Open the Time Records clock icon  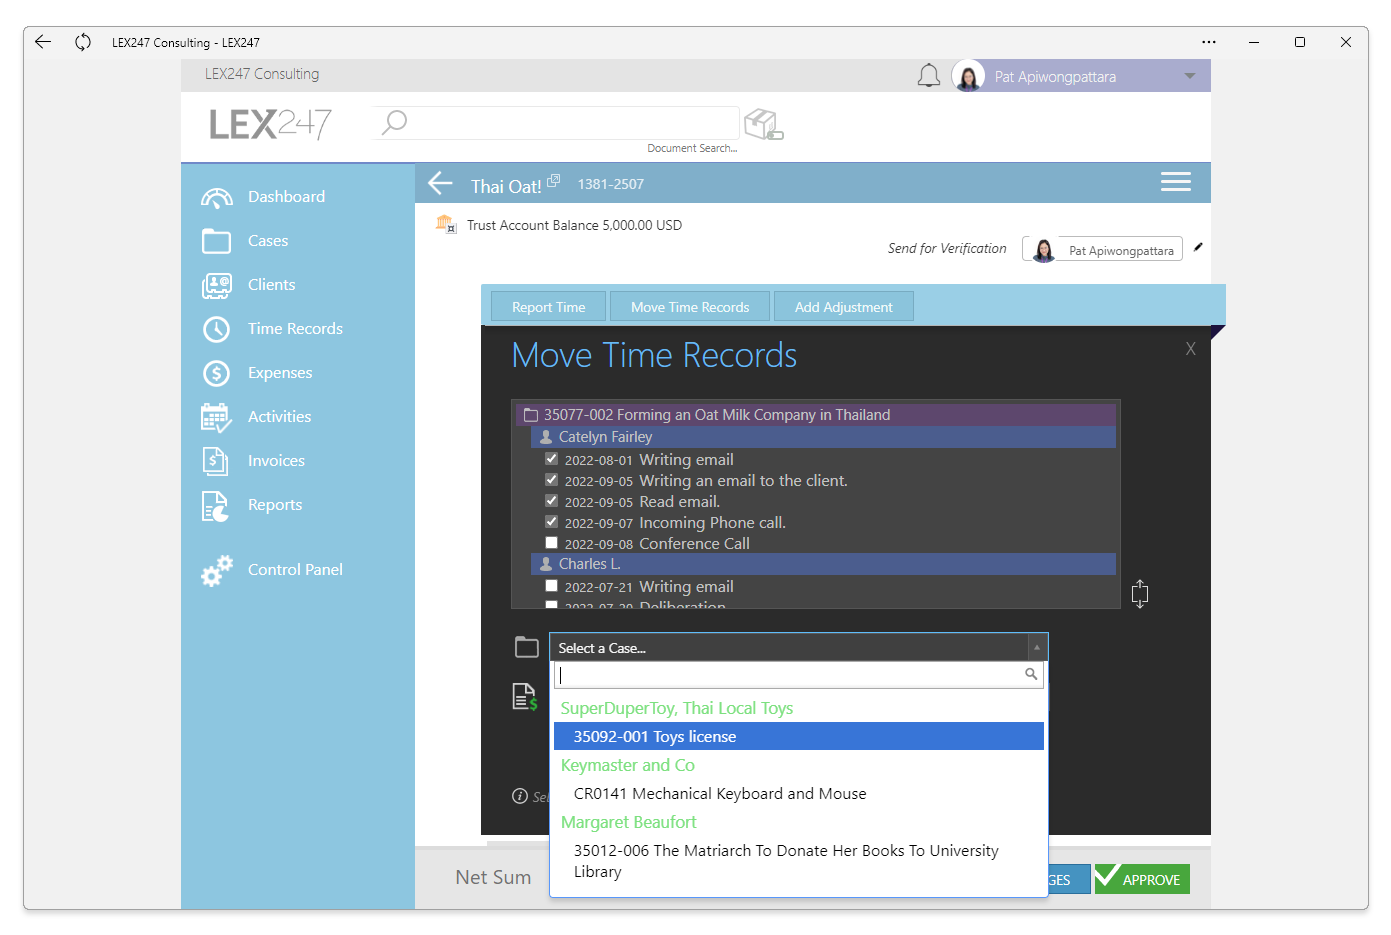pos(217,329)
